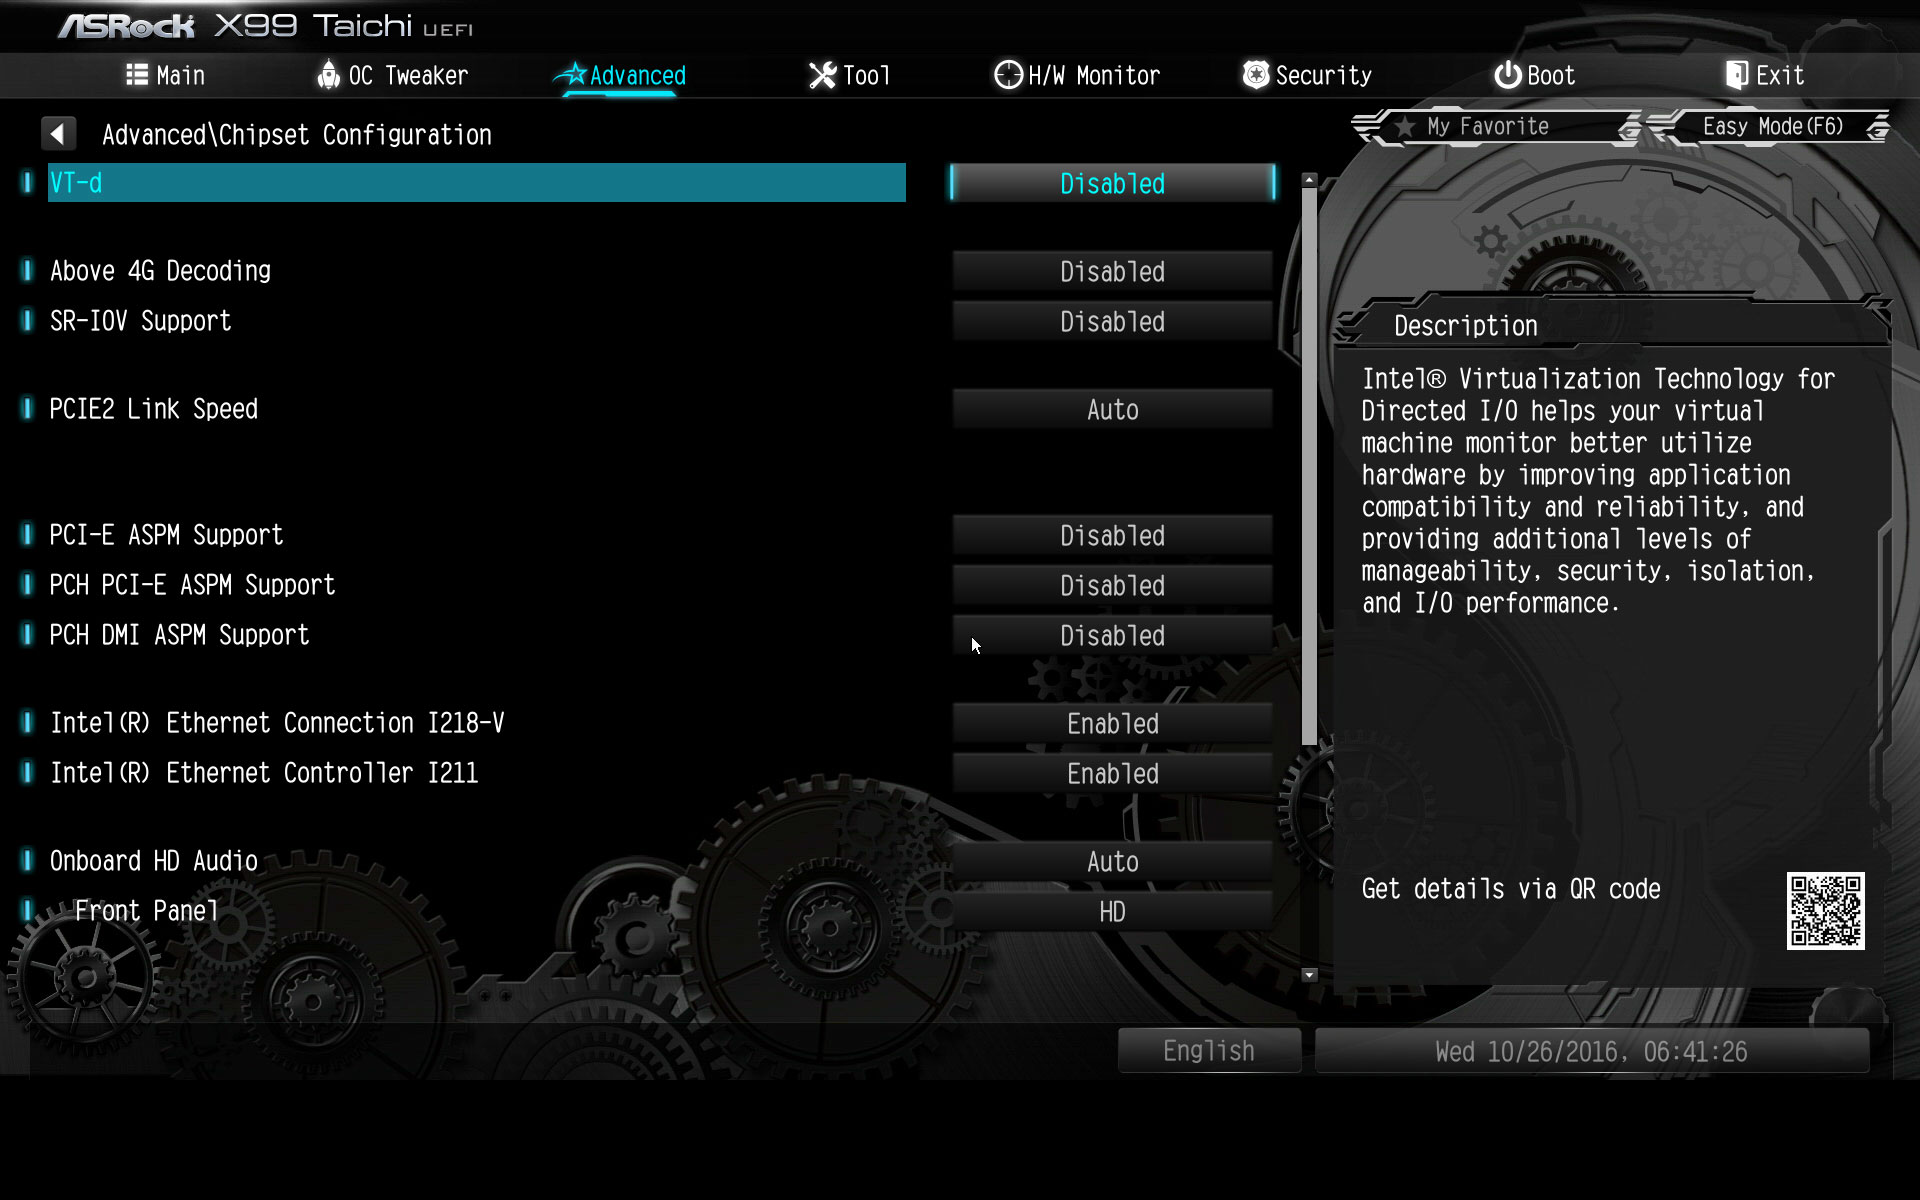Toggle SR-IOV Support setting

[1111, 321]
